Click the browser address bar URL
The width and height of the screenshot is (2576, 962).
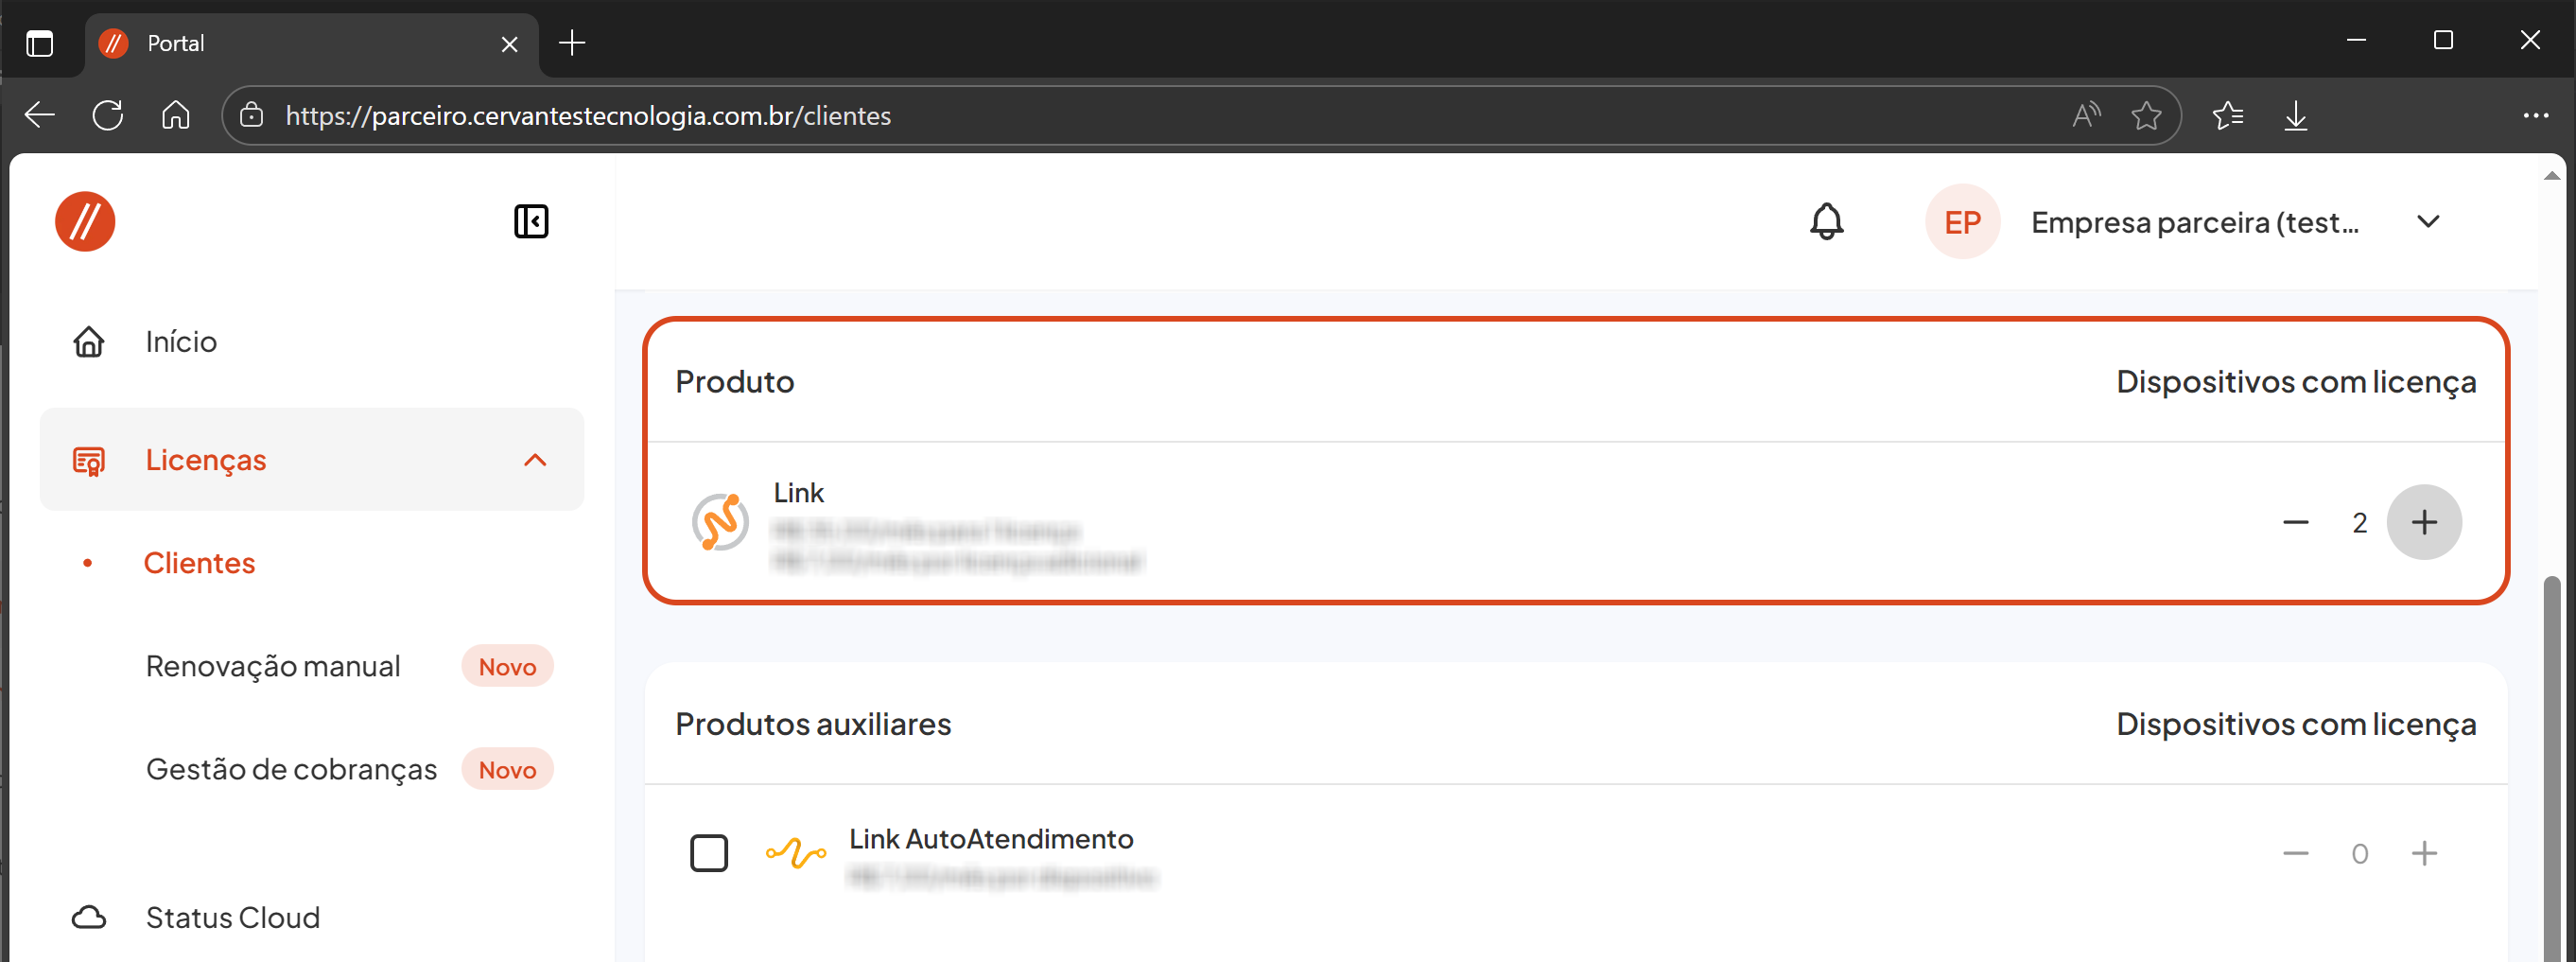tap(588, 116)
